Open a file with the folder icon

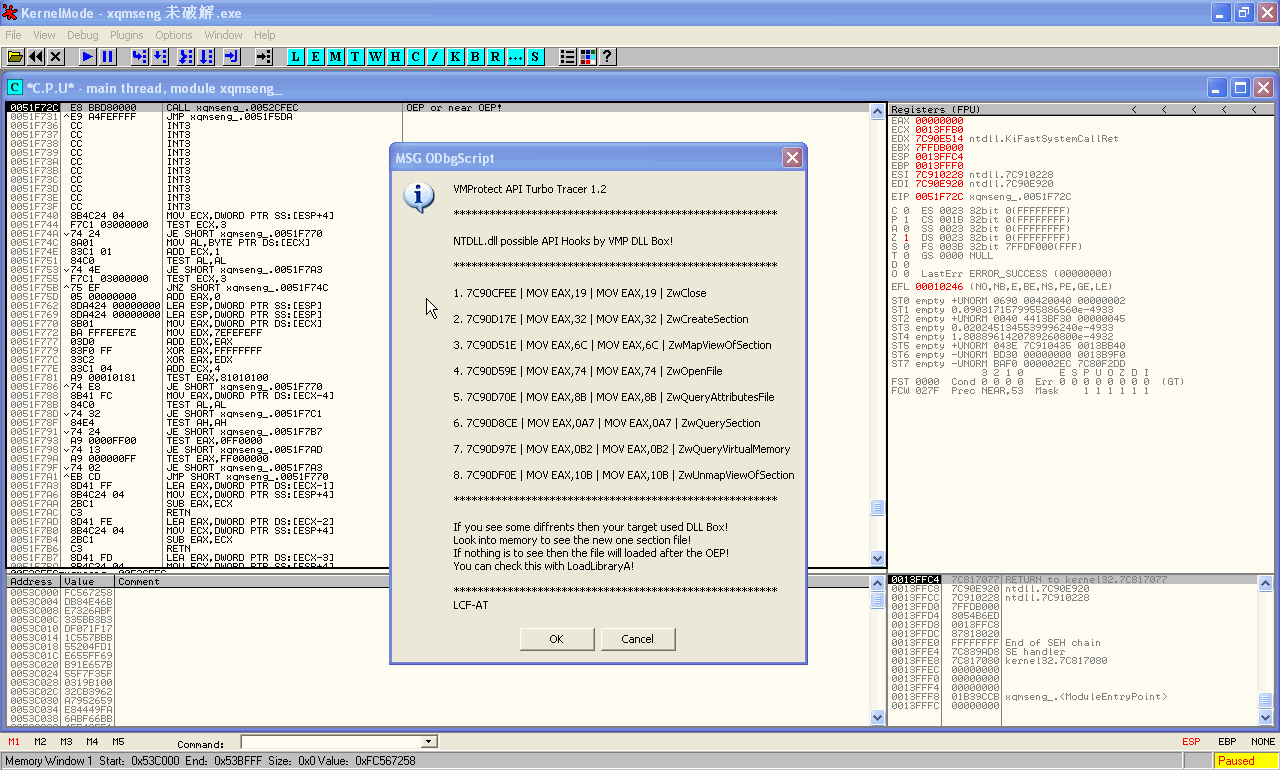pos(15,57)
